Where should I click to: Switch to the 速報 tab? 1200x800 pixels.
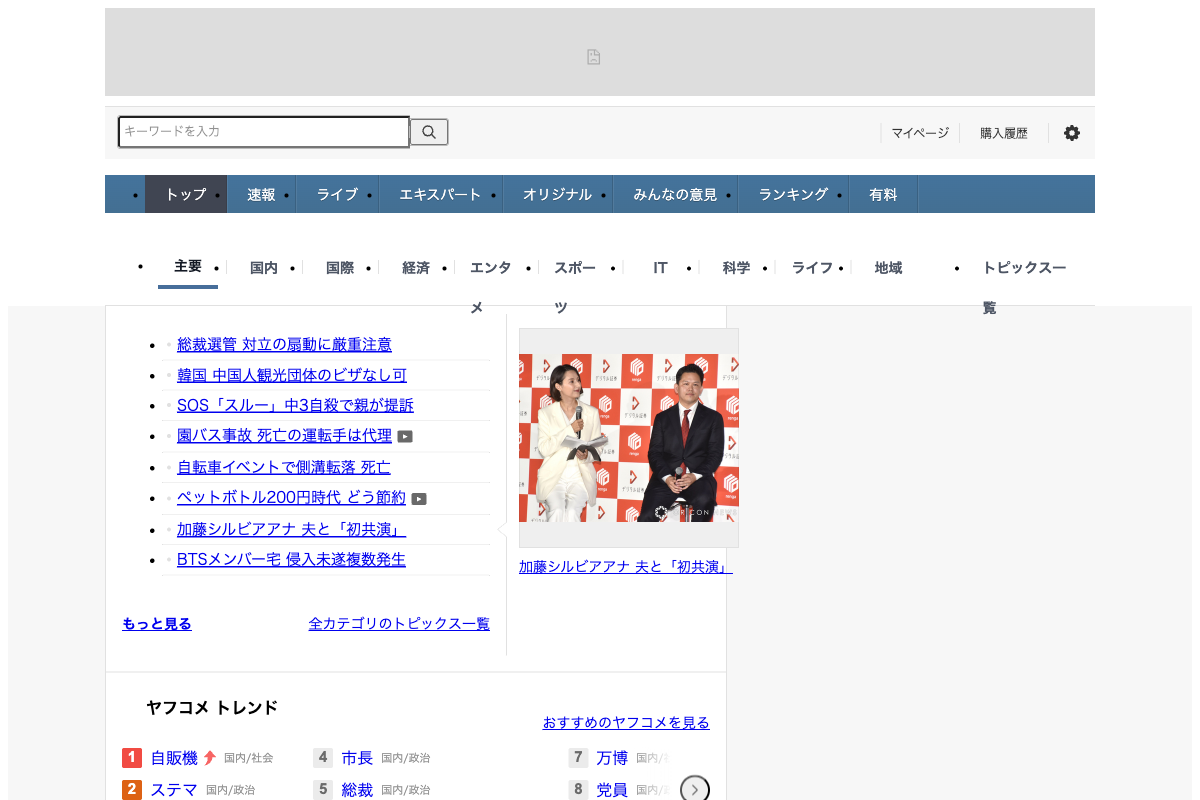[261, 195]
